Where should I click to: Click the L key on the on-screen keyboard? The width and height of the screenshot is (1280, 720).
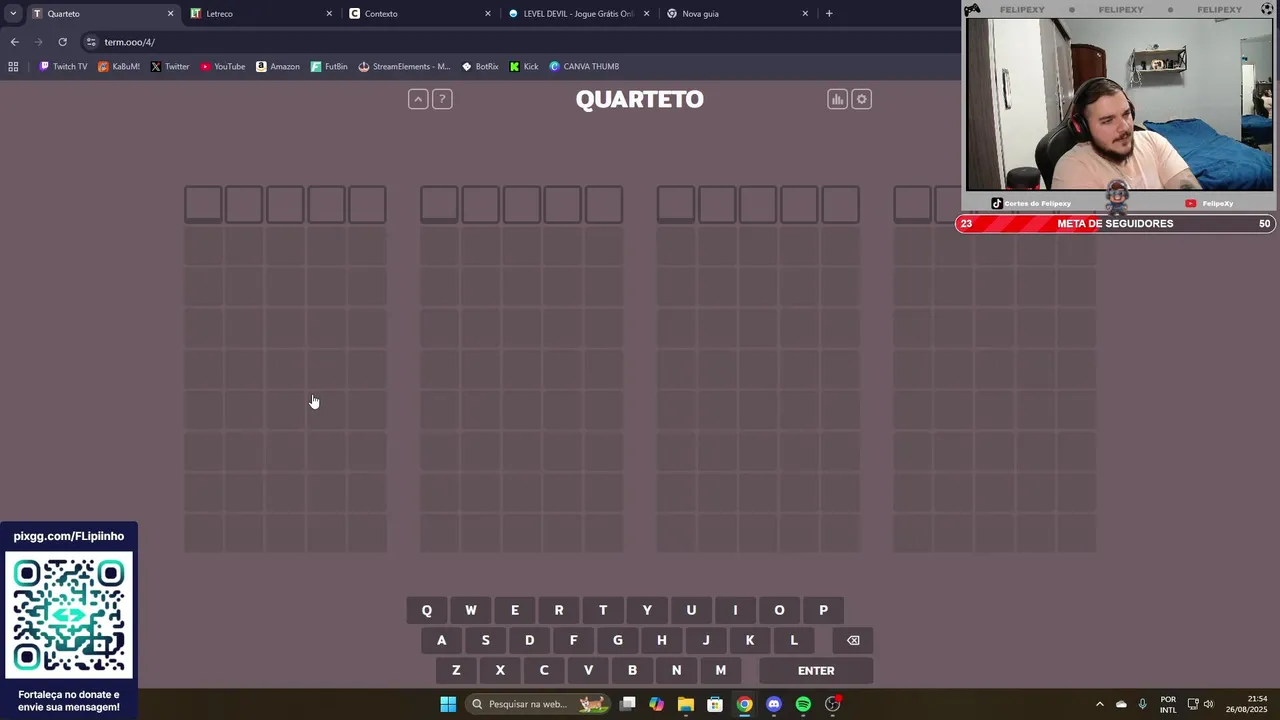pos(794,640)
